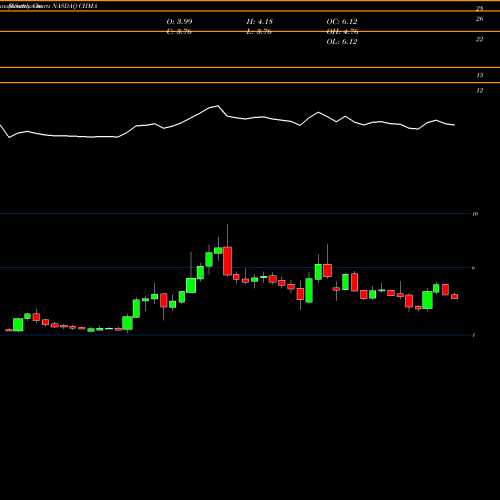Click the tallest red candle at the chart peak
The height and width of the screenshot is (500, 500).
227,261
